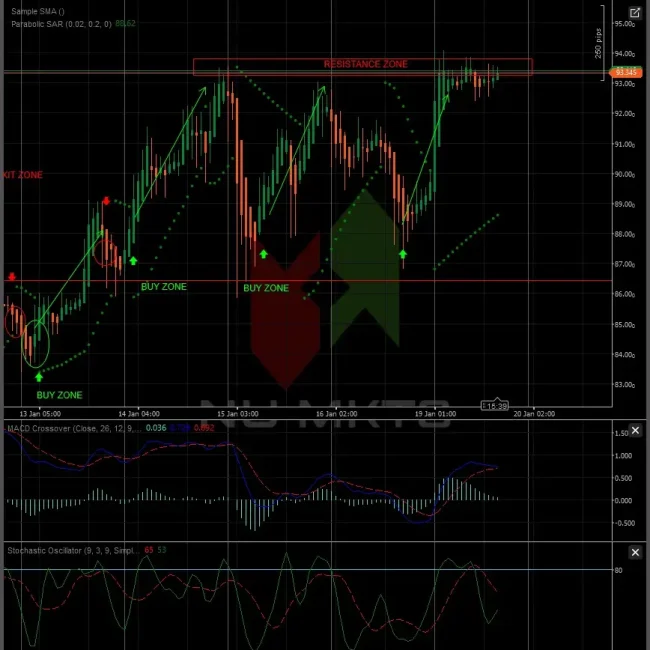Click the small red circle around the 14 Jan candles
Screen dimensions: 650x650
click(104, 250)
